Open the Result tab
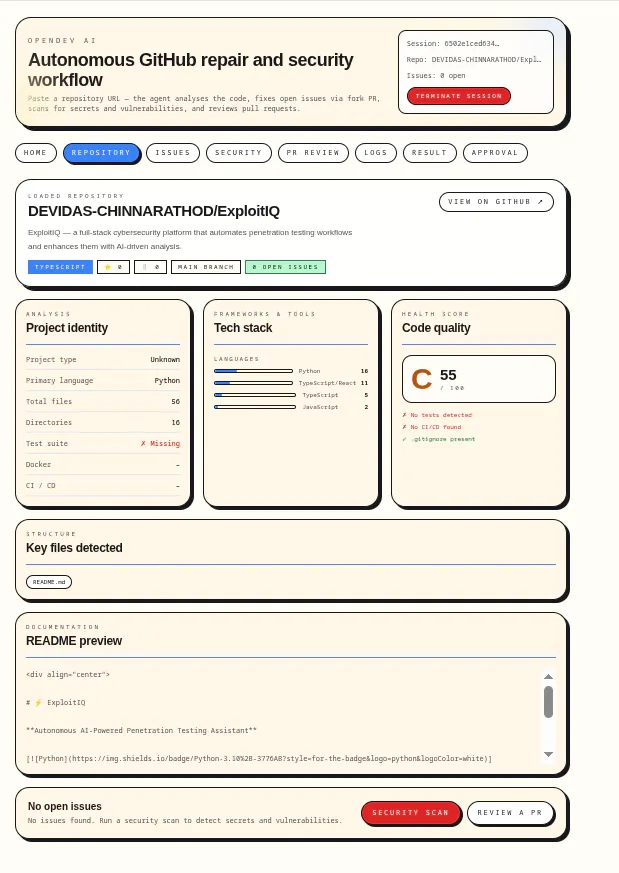 pyautogui.click(x=429, y=153)
